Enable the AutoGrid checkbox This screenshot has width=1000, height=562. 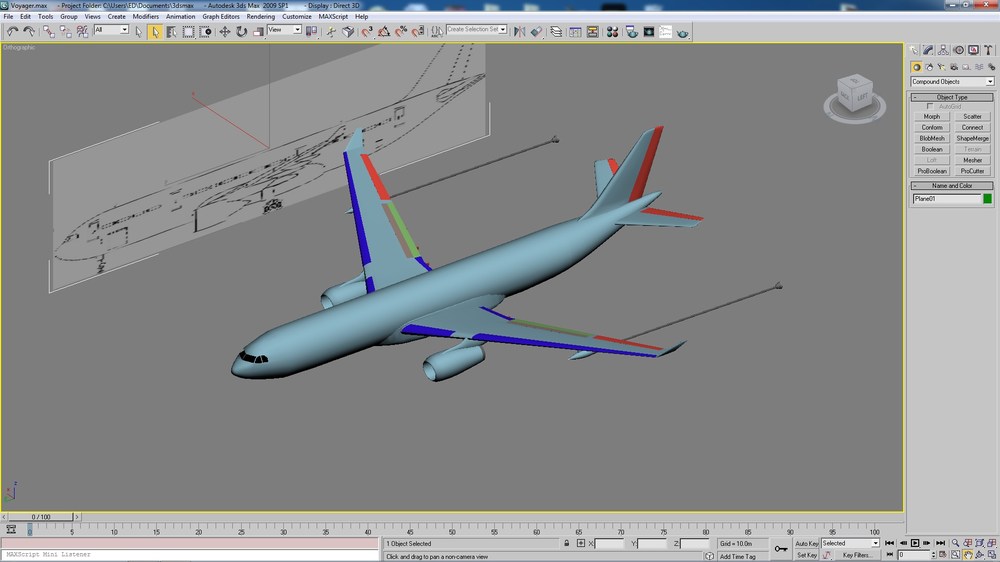pyautogui.click(x=929, y=107)
